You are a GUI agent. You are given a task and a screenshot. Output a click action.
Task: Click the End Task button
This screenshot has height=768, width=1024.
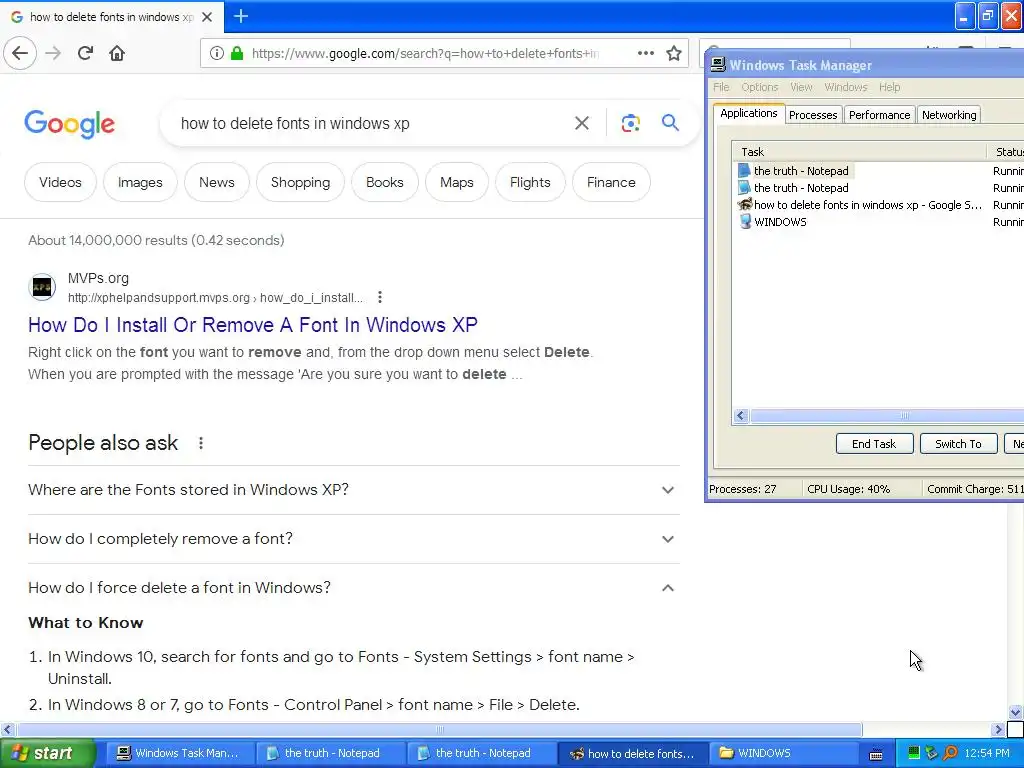pos(874,443)
